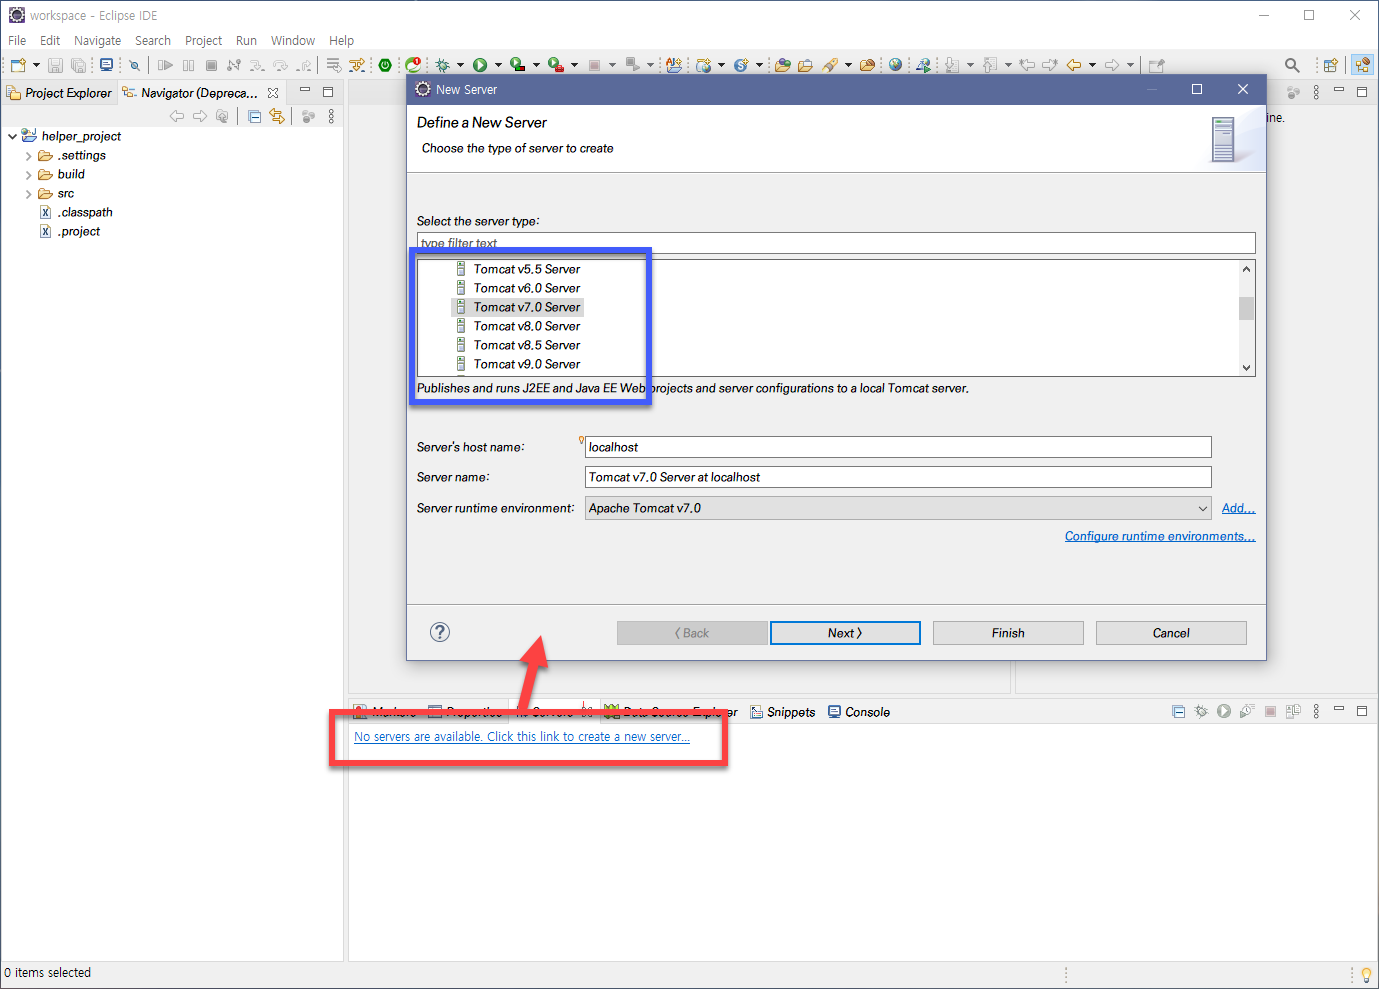
Task: Close the Navigator tab
Action: tap(273, 93)
